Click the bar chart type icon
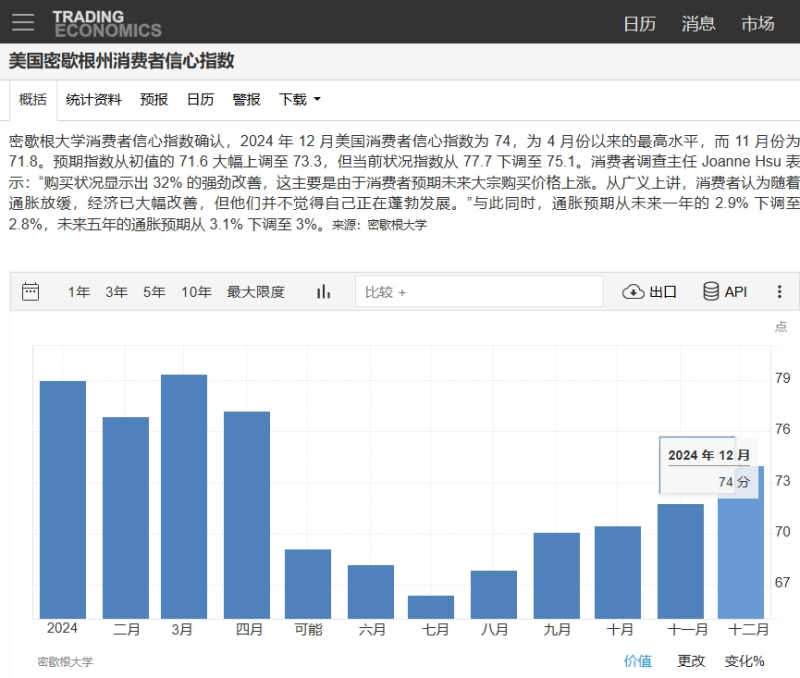This screenshot has width=800, height=678. pos(323,292)
